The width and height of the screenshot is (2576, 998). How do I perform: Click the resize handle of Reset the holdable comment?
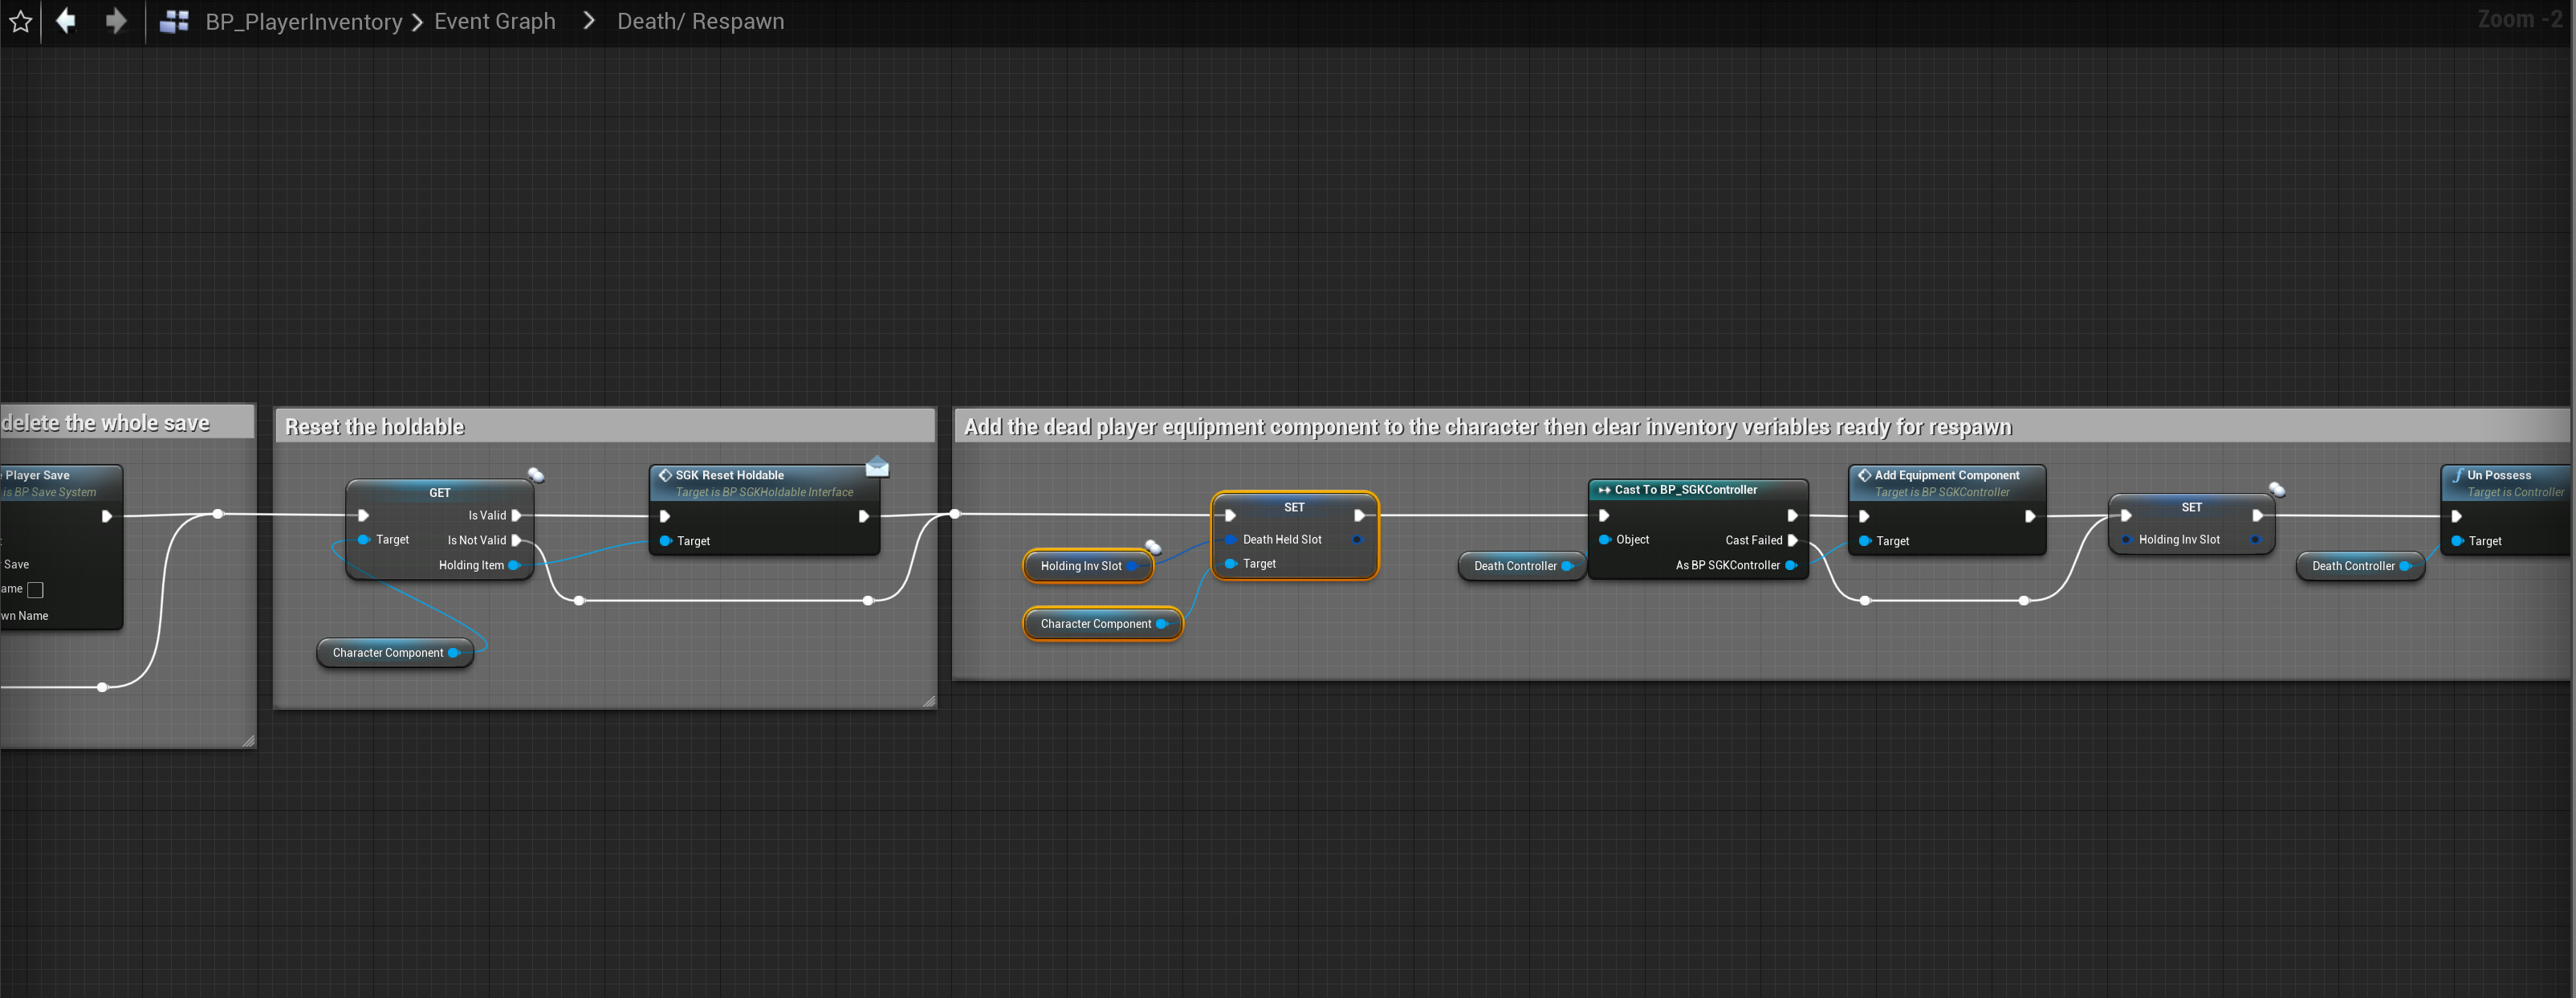pos(929,702)
